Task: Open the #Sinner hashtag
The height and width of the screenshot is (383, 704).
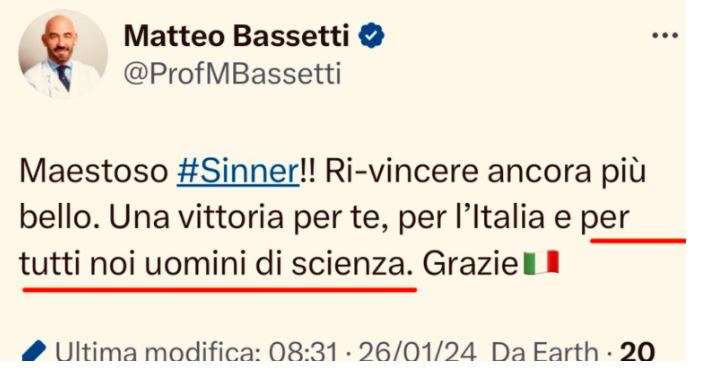Action: pyautogui.click(x=238, y=172)
